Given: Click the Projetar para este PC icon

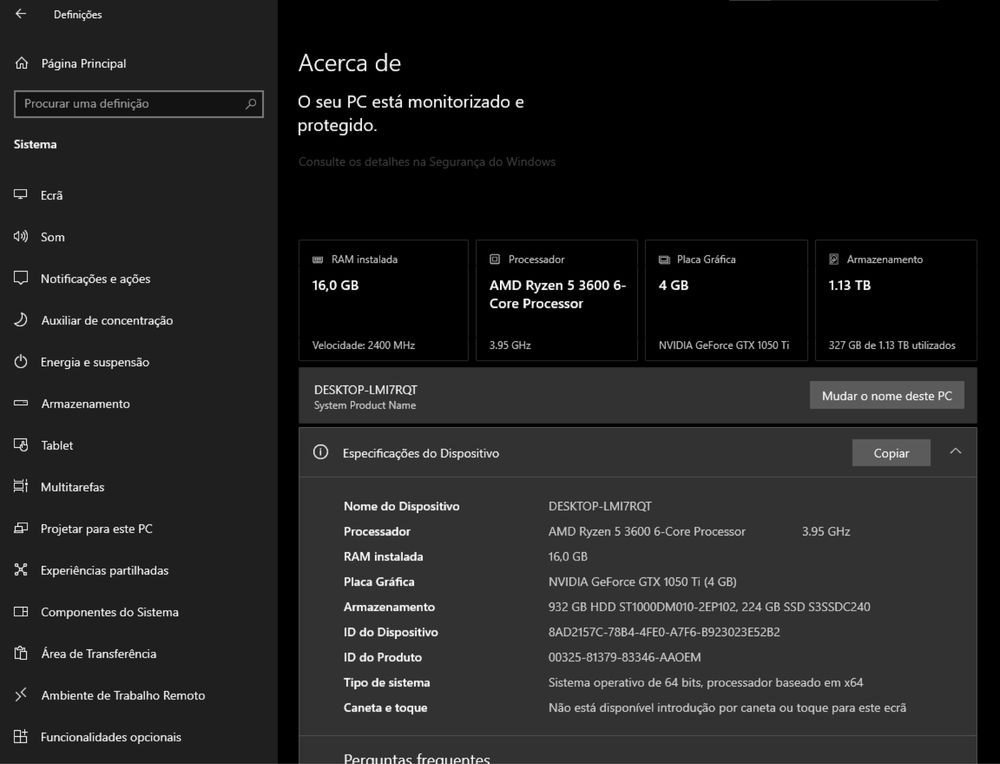Looking at the screenshot, I should [x=20, y=528].
